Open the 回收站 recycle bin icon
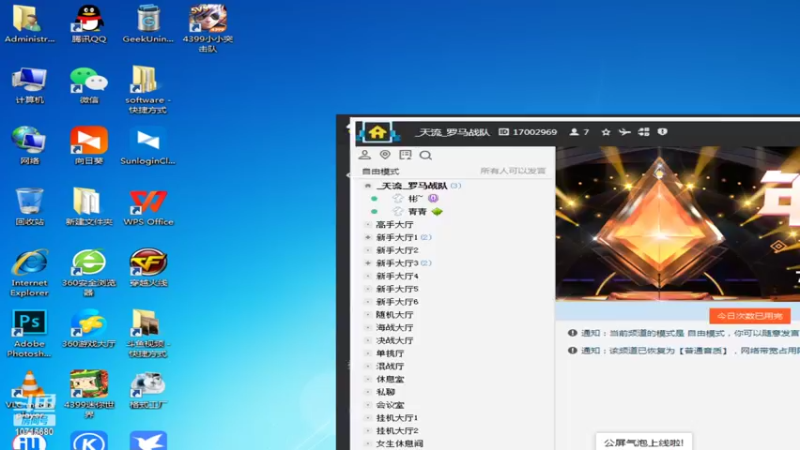 30,207
